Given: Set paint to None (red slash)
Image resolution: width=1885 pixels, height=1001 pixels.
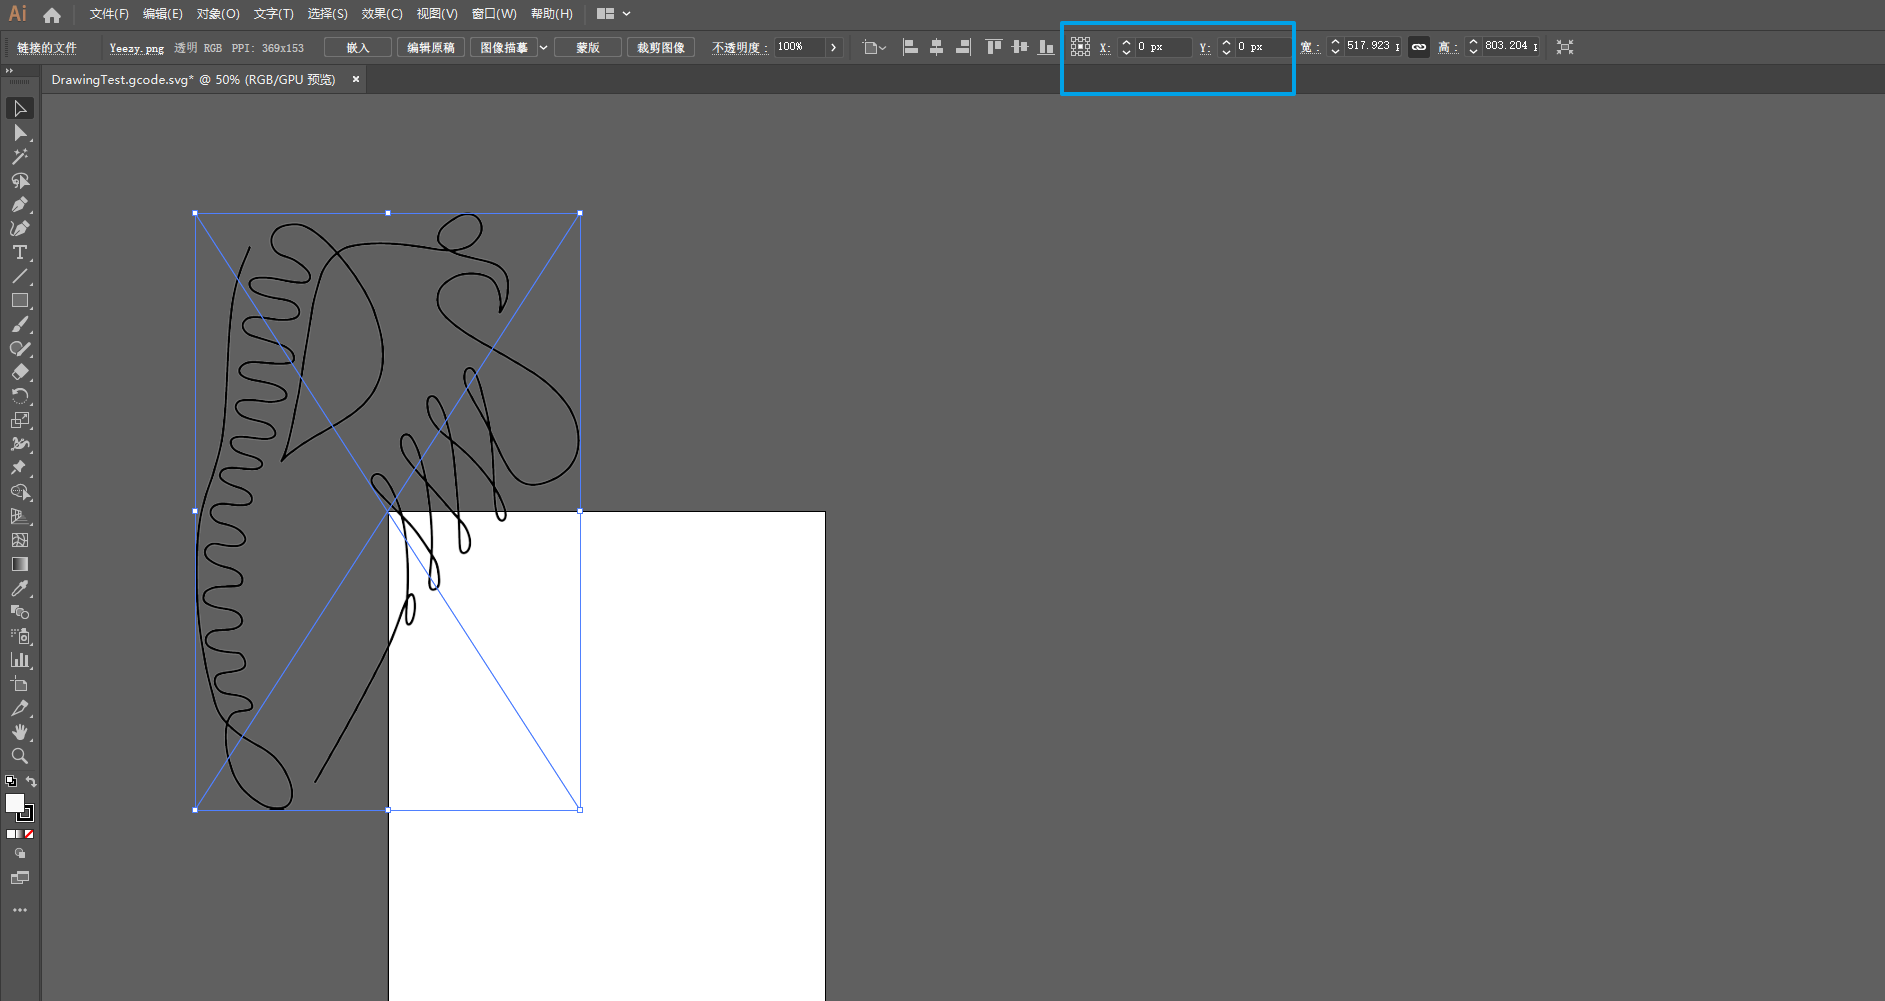Looking at the screenshot, I should 29,834.
